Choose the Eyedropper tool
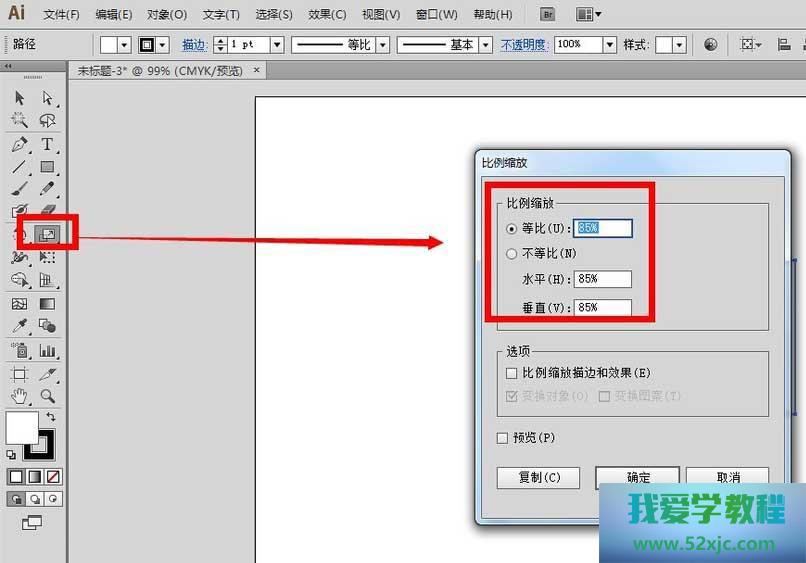 pos(19,326)
